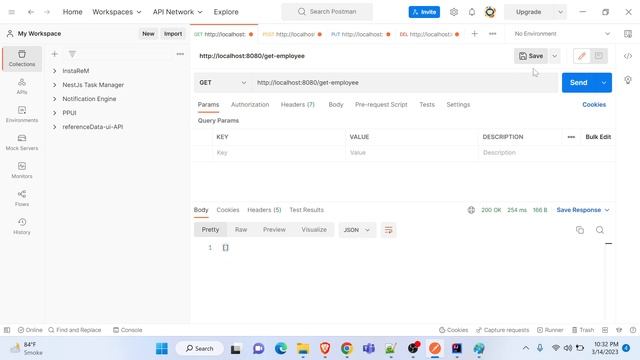Open the Mock Servers sidebar panel
The width and height of the screenshot is (640, 360).
coord(22,142)
